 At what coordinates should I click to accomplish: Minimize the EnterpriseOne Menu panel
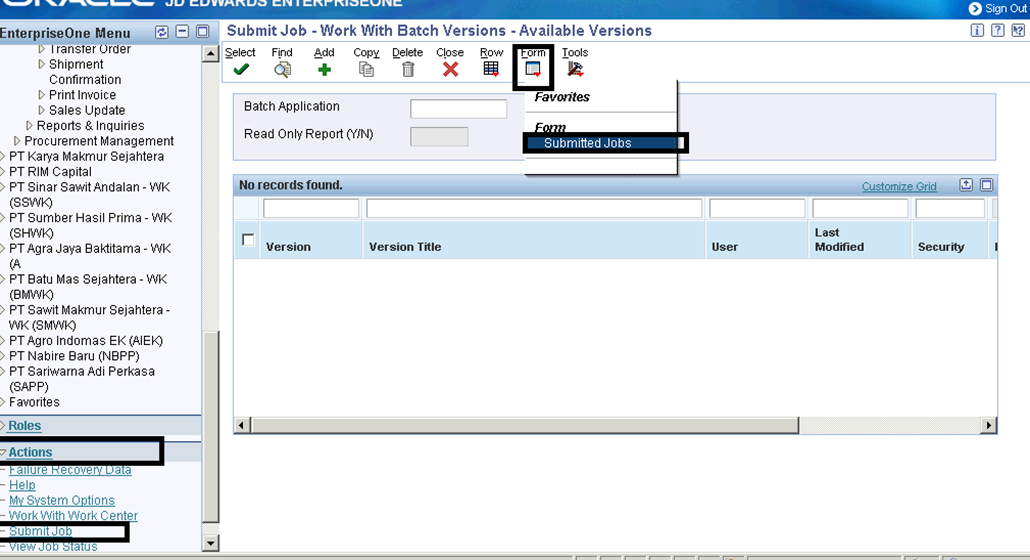point(183,32)
